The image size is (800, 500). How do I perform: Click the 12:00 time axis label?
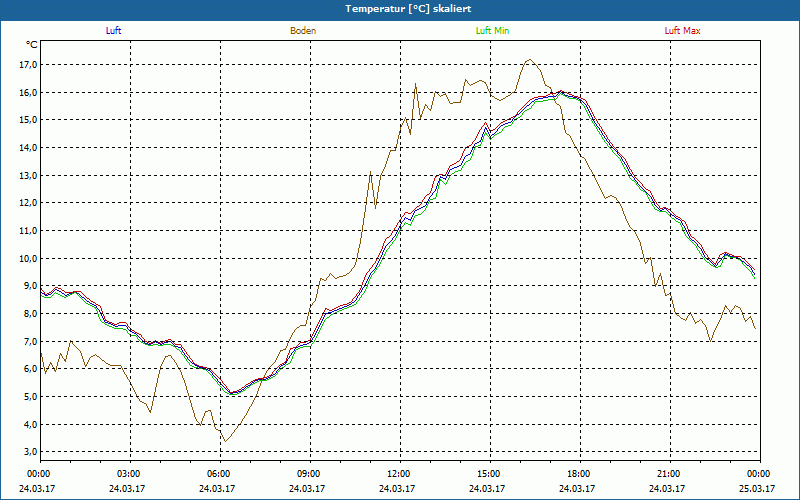tap(397, 474)
